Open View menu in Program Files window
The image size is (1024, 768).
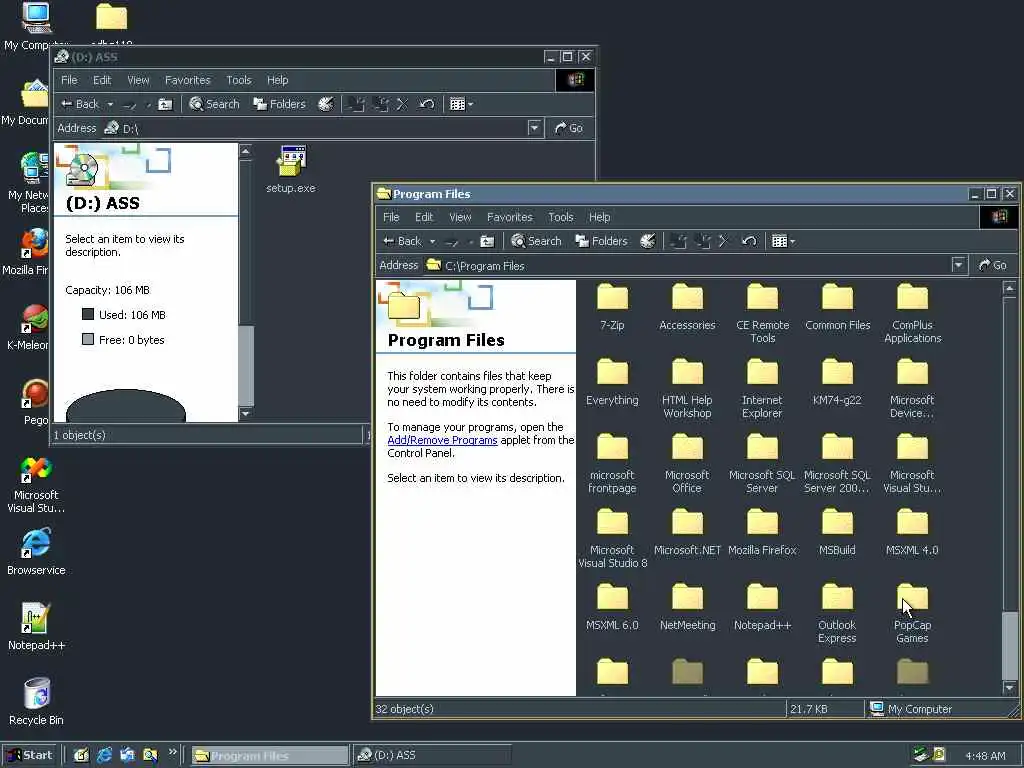tap(460, 217)
